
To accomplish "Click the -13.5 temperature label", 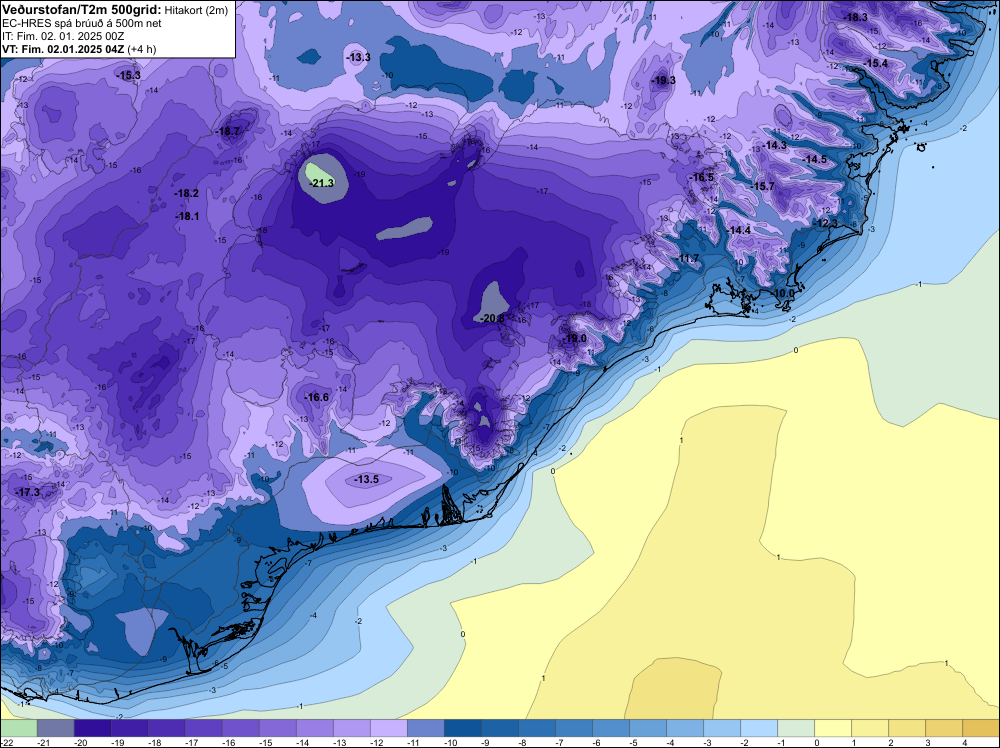I will (x=367, y=479).
